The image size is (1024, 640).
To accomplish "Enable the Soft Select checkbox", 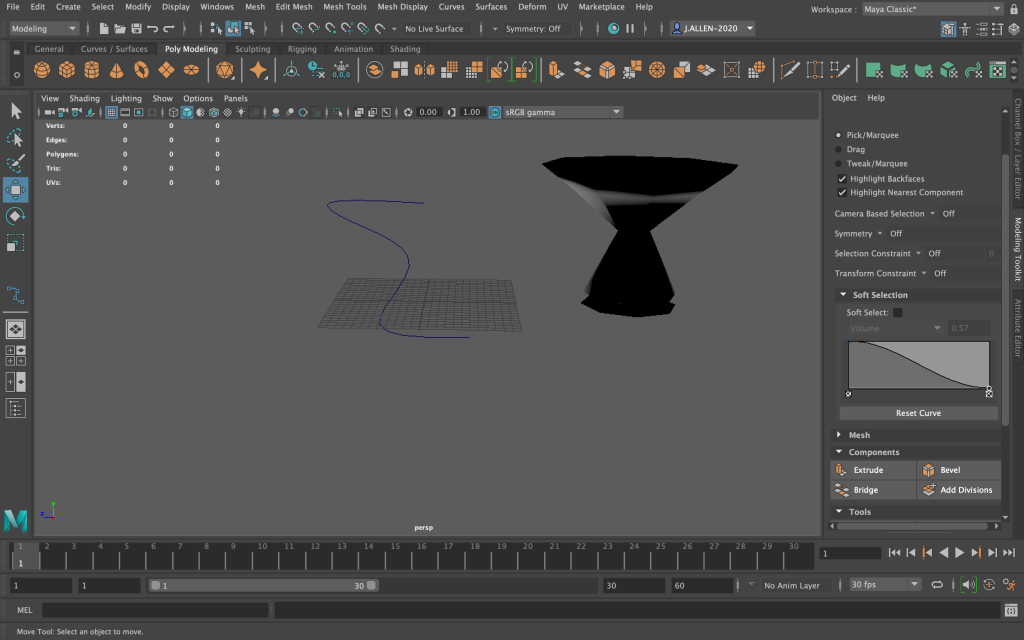I will 897,313.
